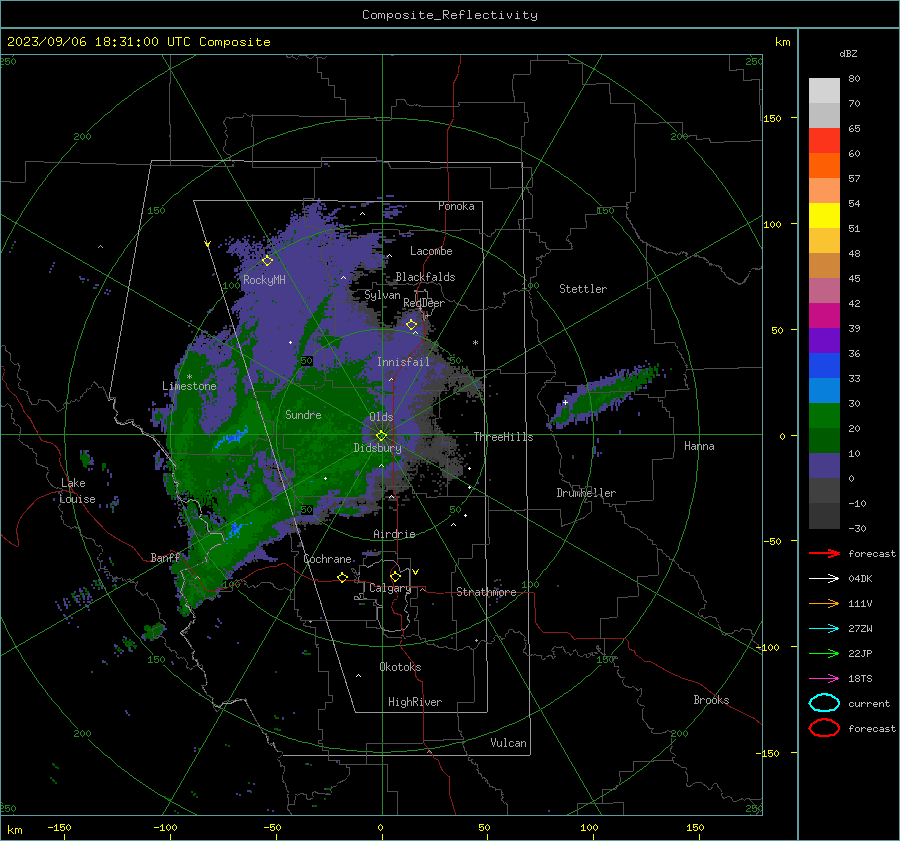This screenshot has width=900, height=841.
Task: Click the Sundre town label
Action: pos(303,414)
